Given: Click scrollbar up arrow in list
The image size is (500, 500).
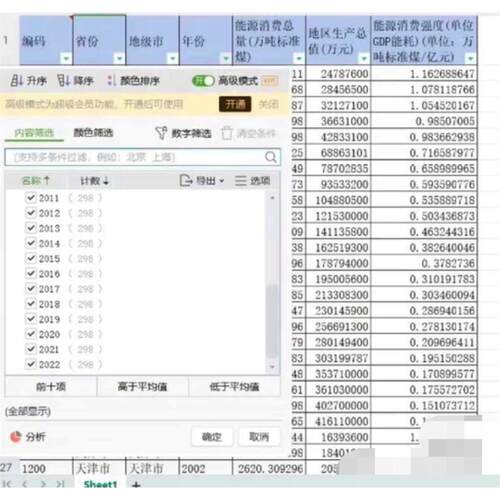Looking at the screenshot, I should pyautogui.click(x=272, y=198).
